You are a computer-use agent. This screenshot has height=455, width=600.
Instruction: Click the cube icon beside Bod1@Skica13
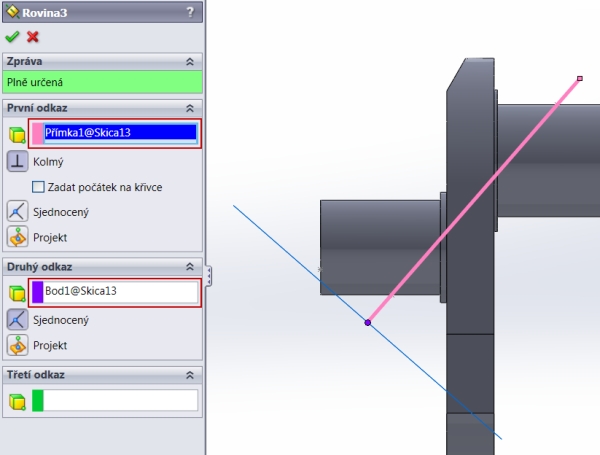[x=17, y=293]
